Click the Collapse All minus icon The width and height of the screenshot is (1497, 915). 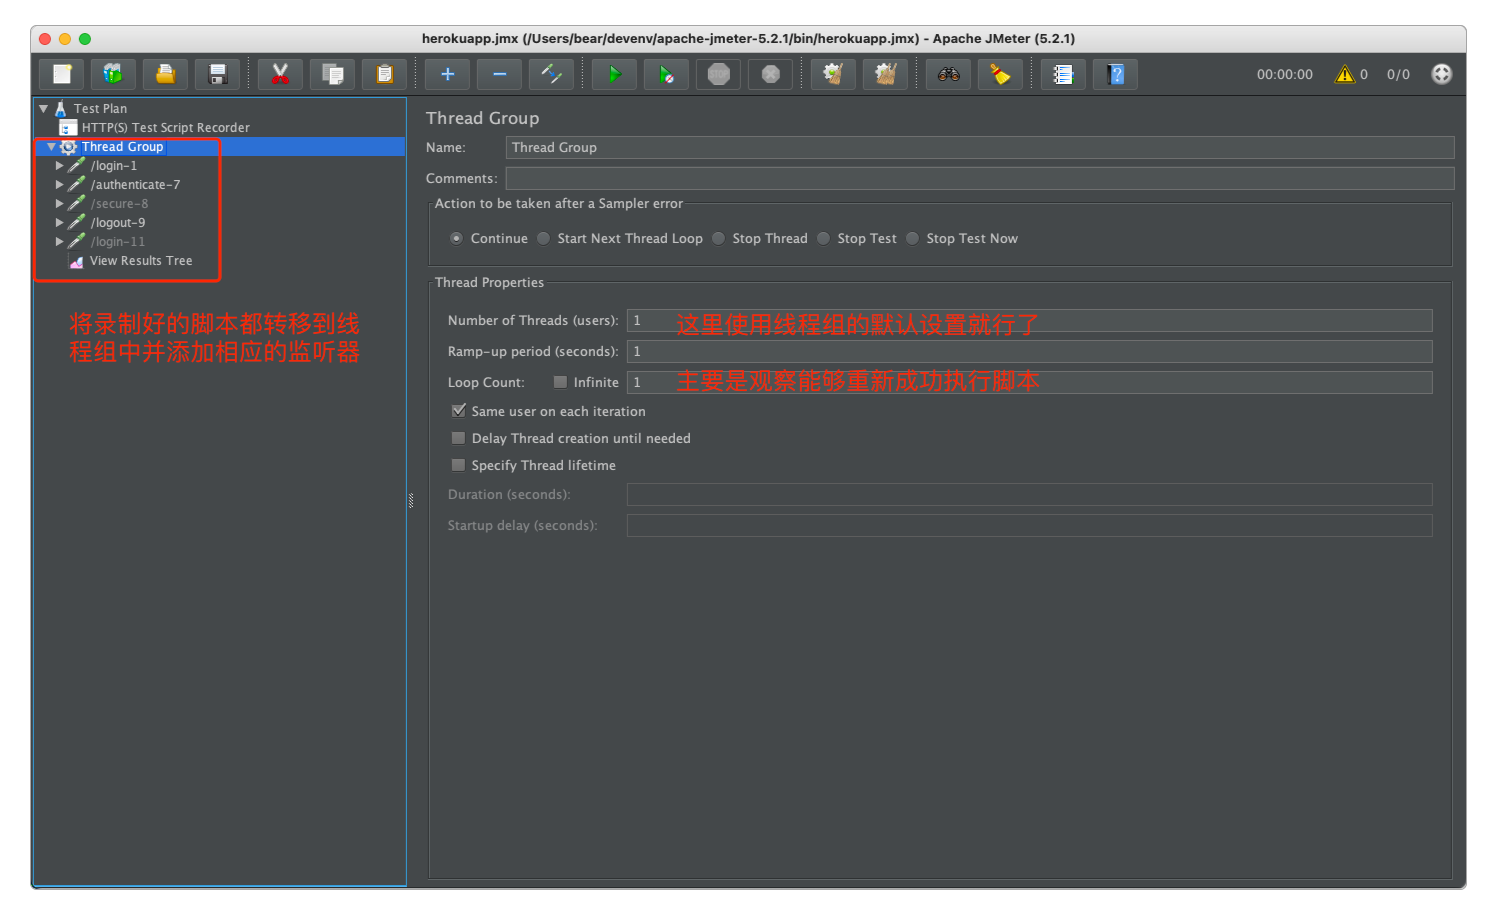pos(499,74)
